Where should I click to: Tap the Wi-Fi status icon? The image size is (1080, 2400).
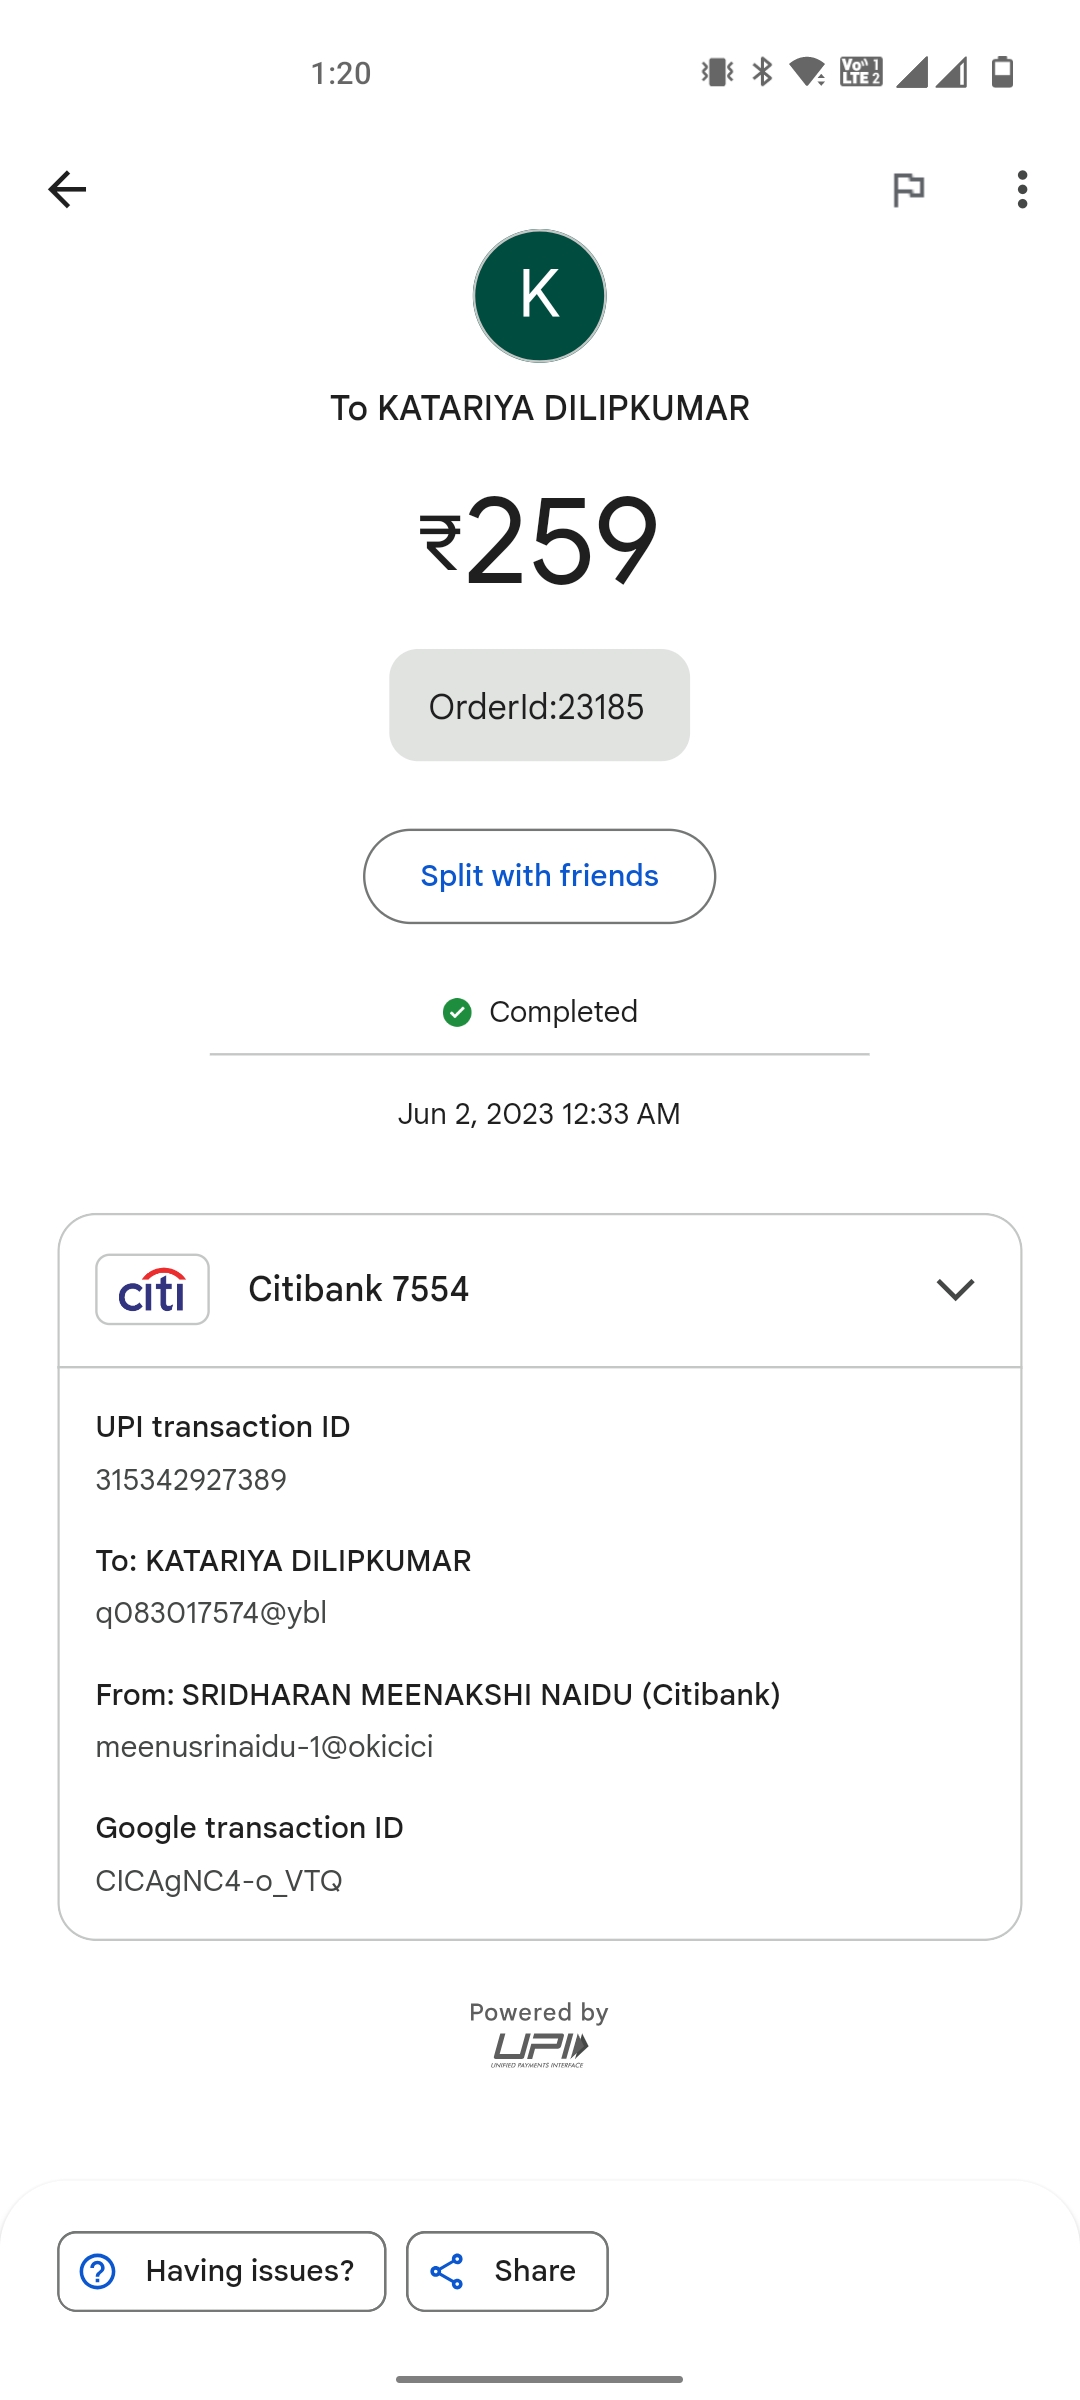pyautogui.click(x=807, y=72)
